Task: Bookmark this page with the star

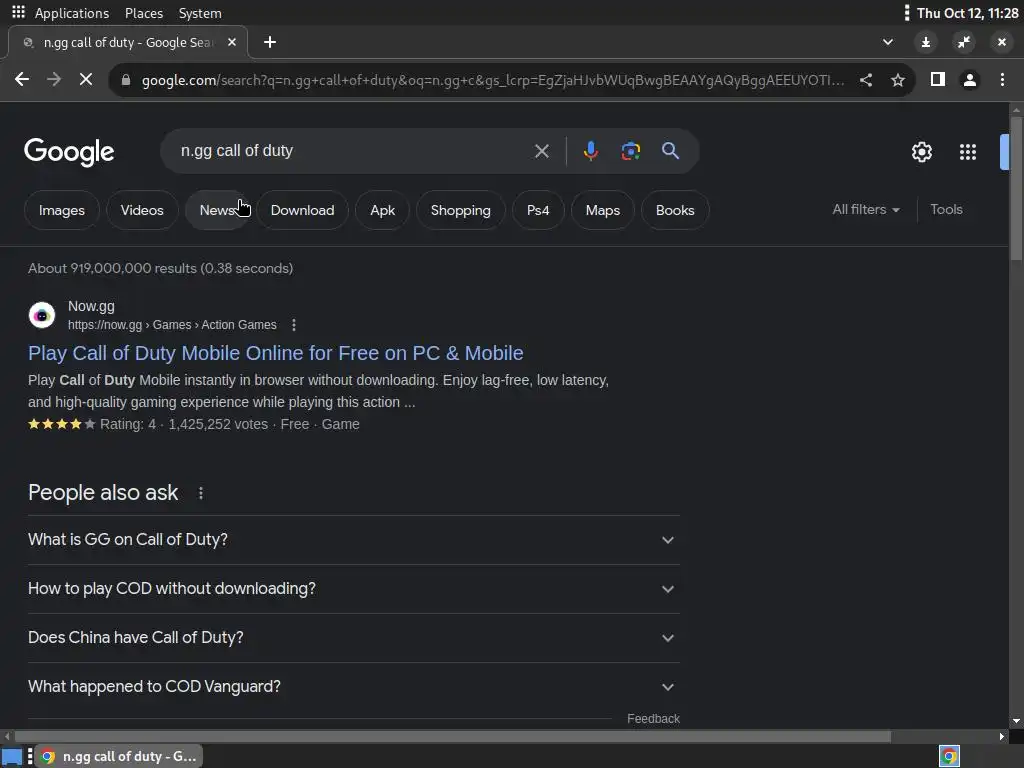Action: coord(898,80)
